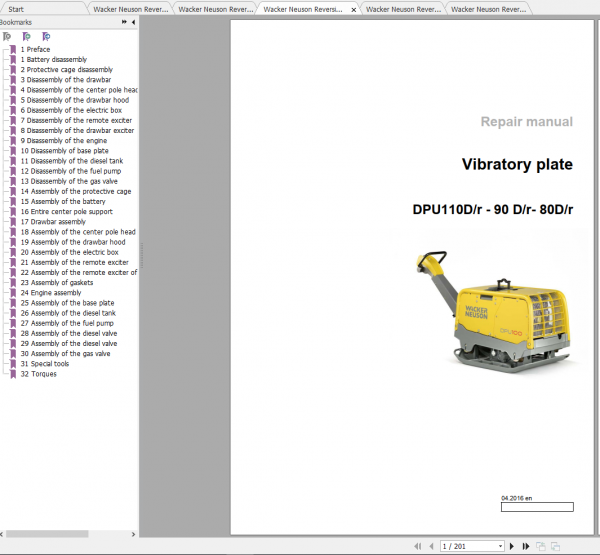This screenshot has height=555, width=600.
Task: Open bookmark 10 Disassembly of base plate
Action: click(65, 151)
